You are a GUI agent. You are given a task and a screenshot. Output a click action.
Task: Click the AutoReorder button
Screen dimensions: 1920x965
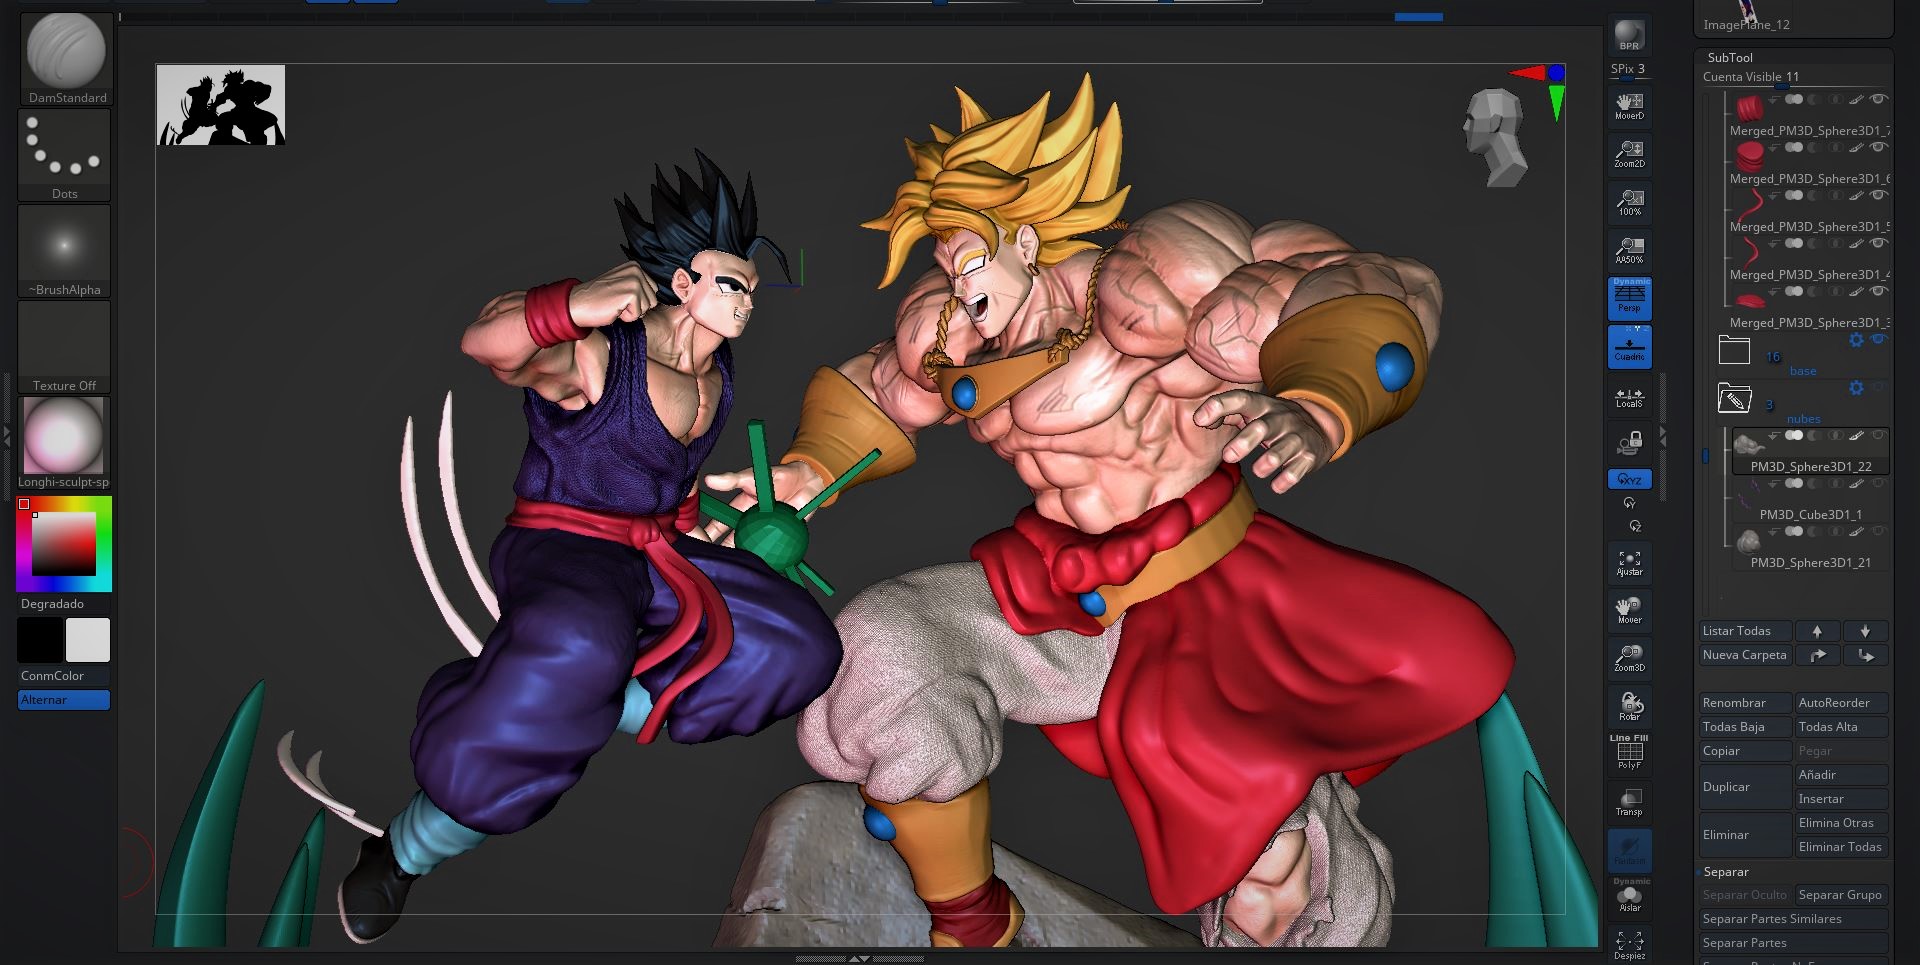pos(1841,703)
